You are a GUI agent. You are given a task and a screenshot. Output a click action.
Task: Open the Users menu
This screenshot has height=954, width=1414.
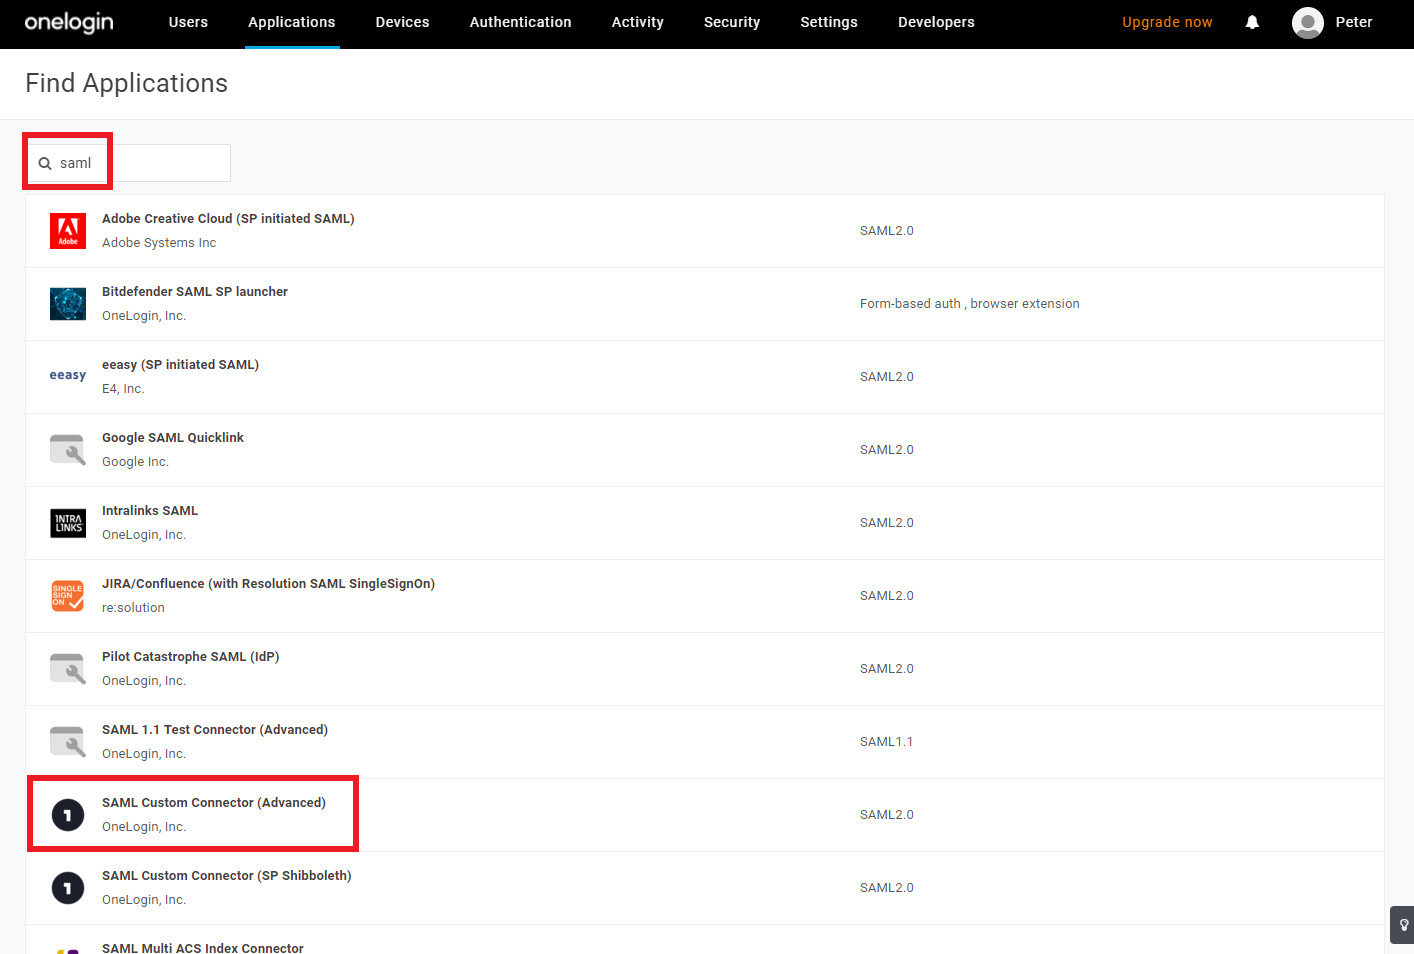(188, 22)
